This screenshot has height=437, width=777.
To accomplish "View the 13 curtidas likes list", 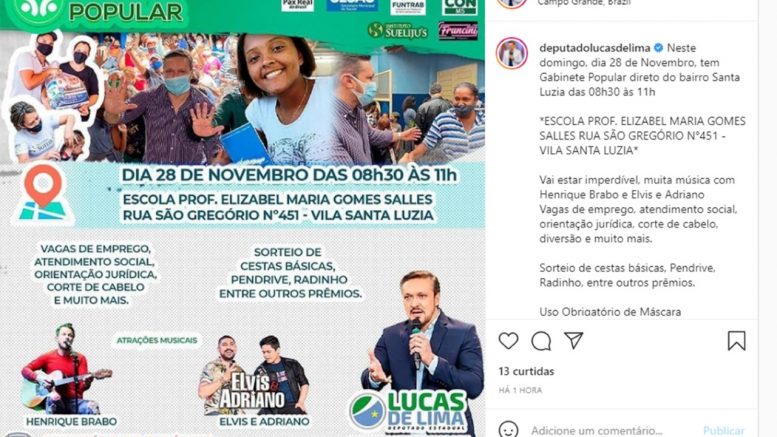I will [526, 371].
